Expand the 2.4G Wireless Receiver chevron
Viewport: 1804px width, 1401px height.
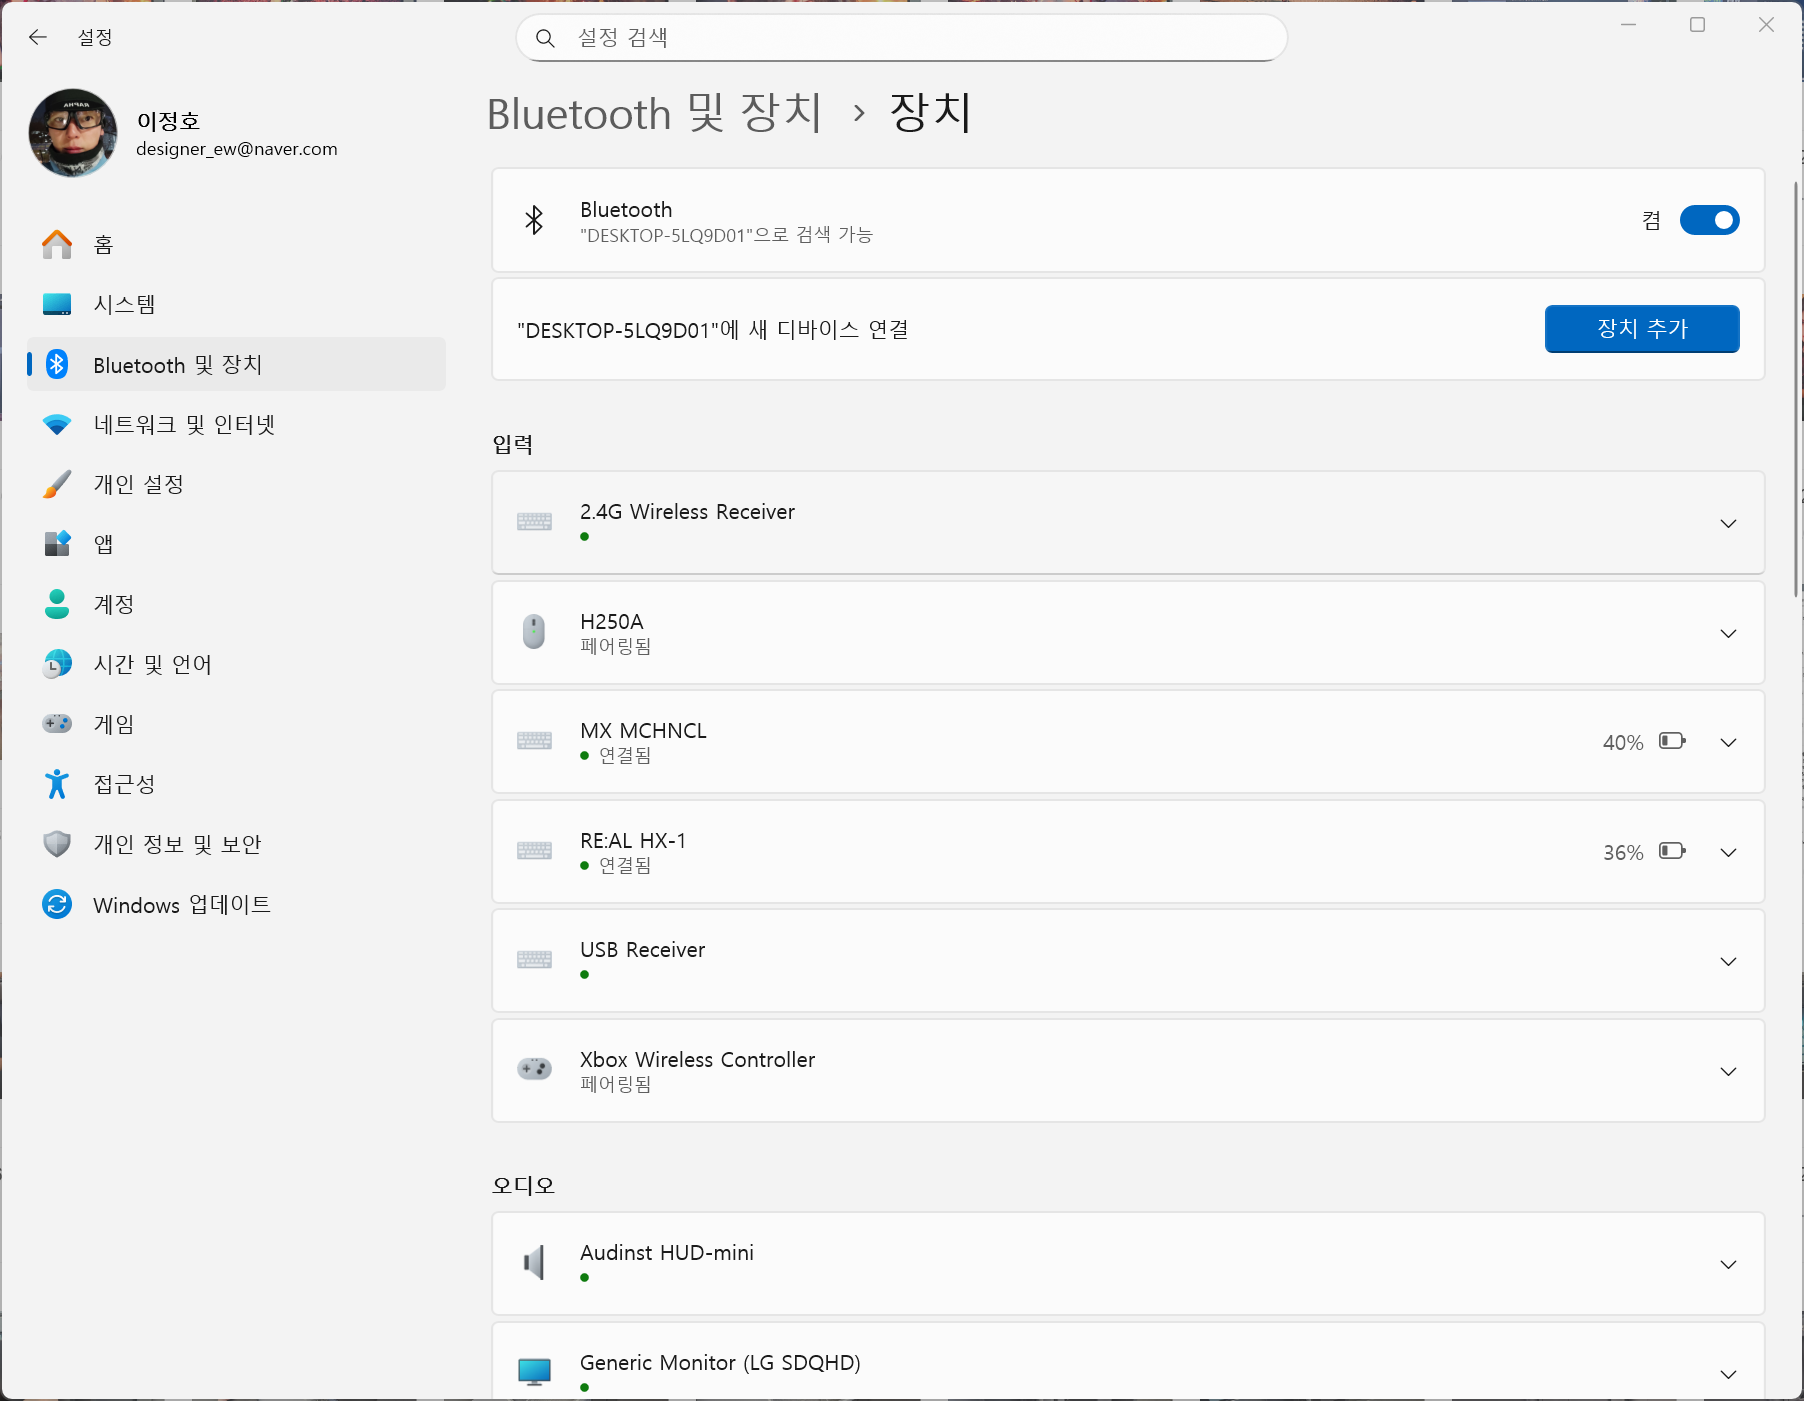[1728, 523]
